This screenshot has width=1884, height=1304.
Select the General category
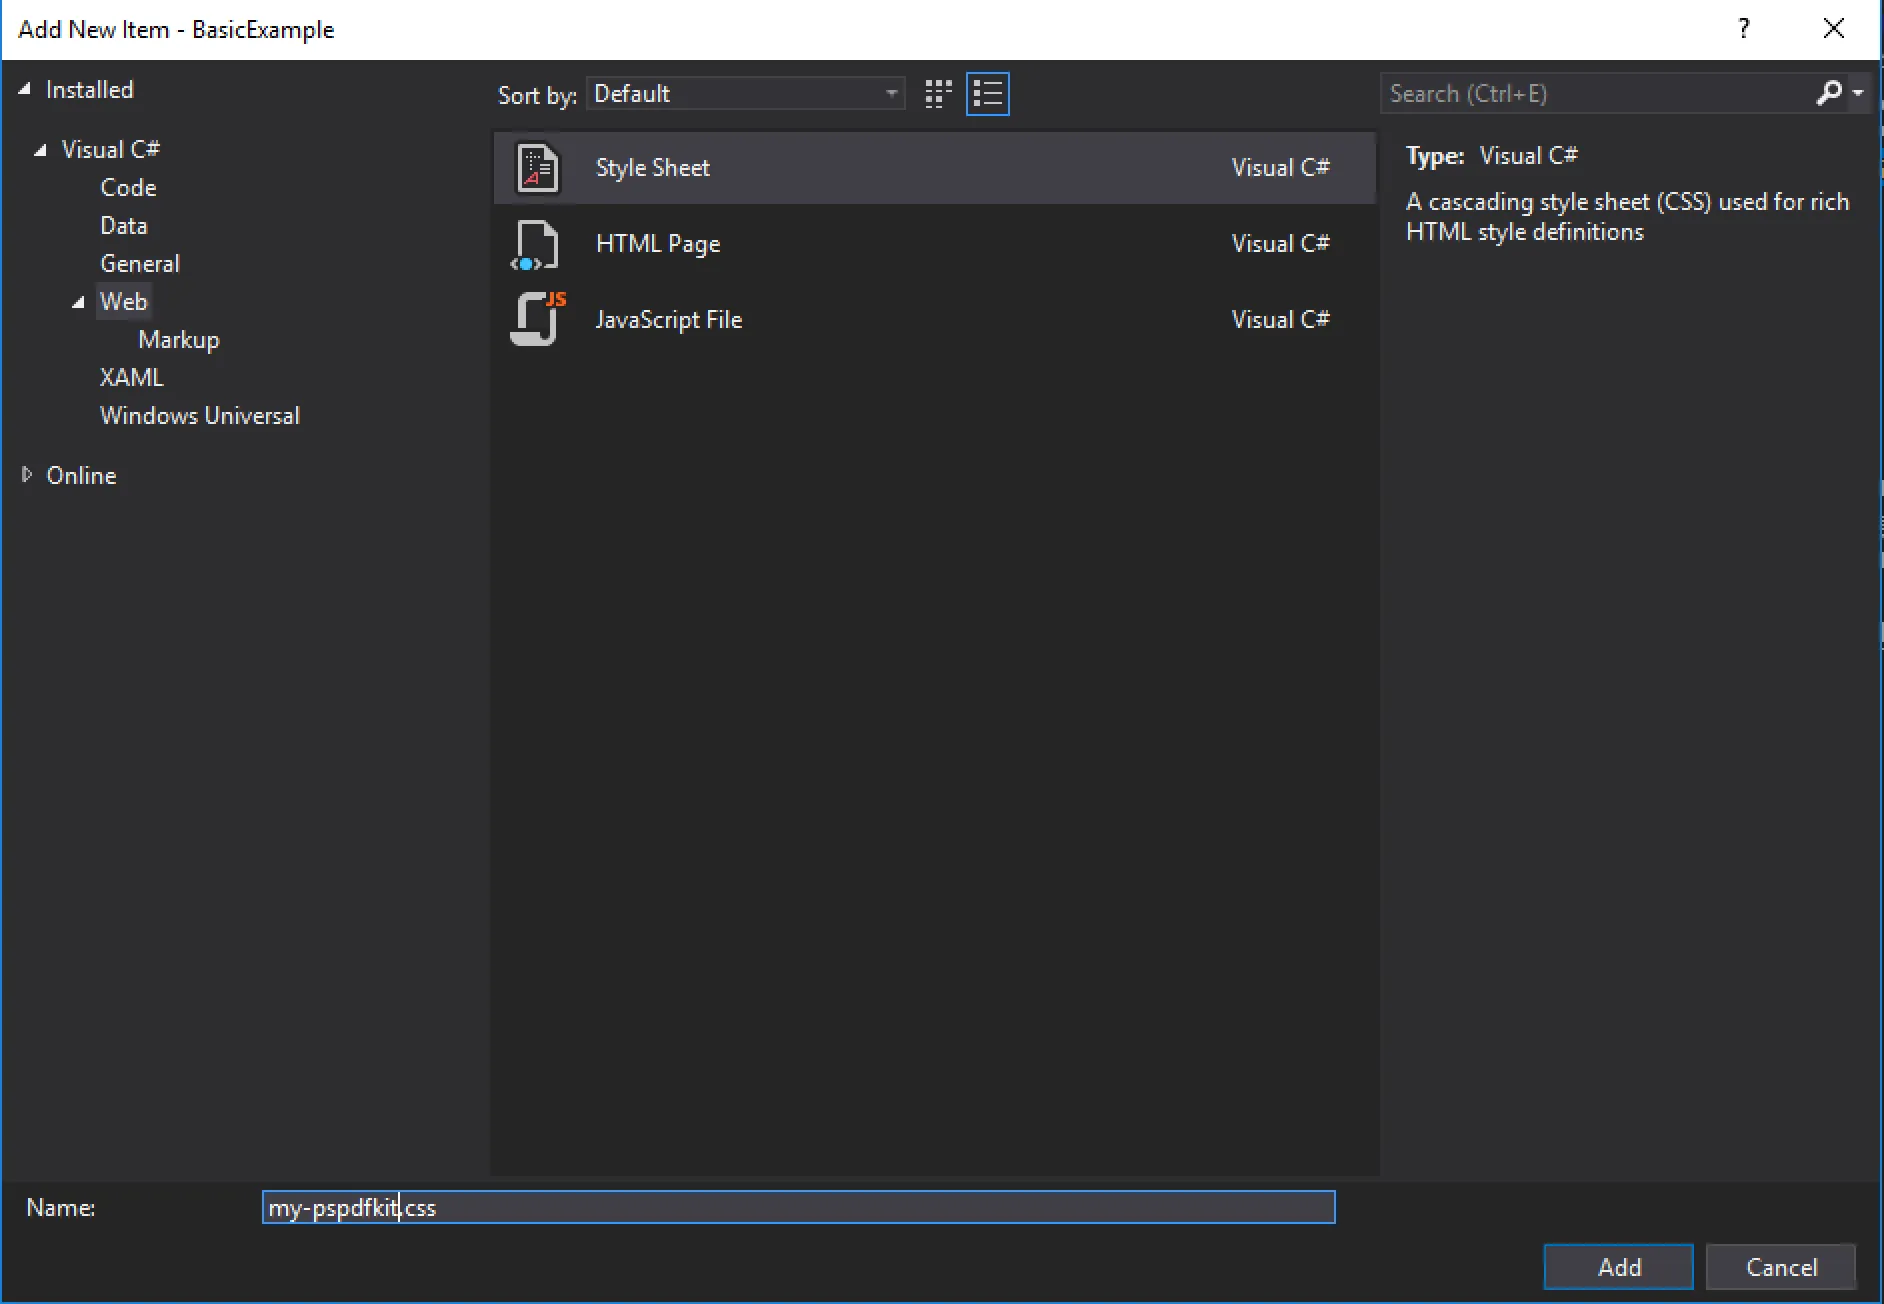140,264
